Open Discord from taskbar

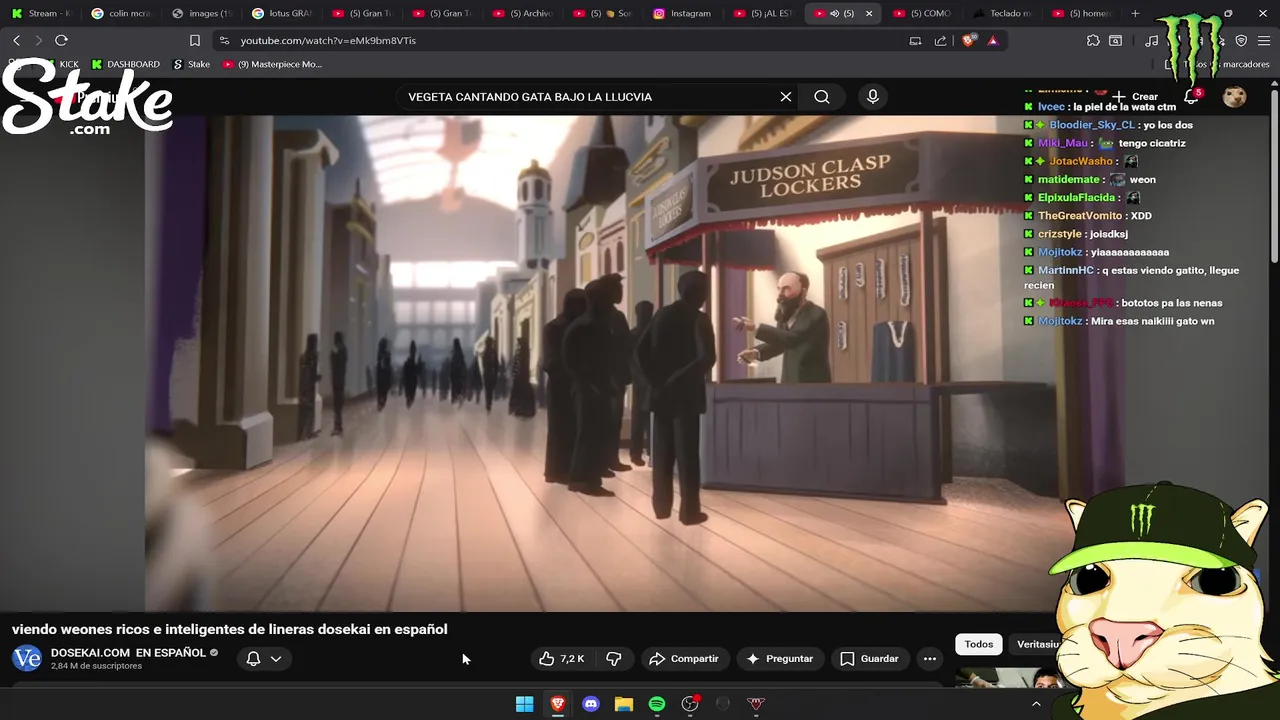pyautogui.click(x=591, y=704)
